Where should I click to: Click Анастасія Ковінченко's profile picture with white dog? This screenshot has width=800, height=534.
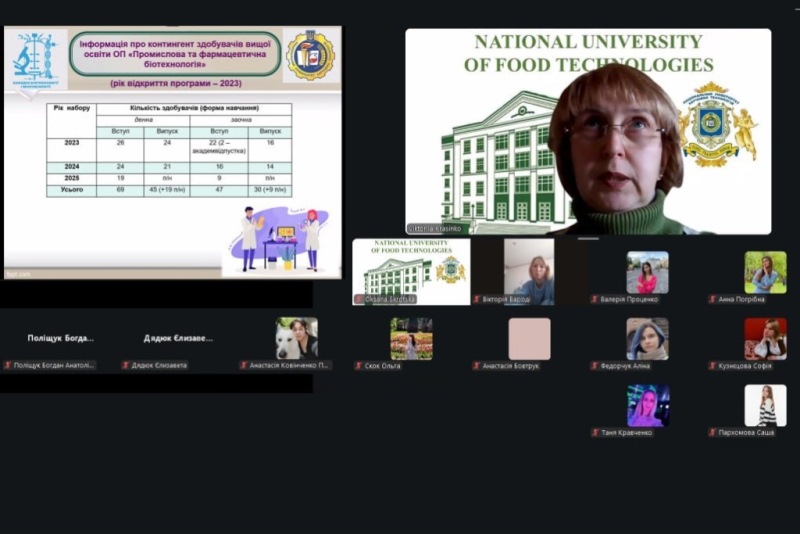point(296,339)
